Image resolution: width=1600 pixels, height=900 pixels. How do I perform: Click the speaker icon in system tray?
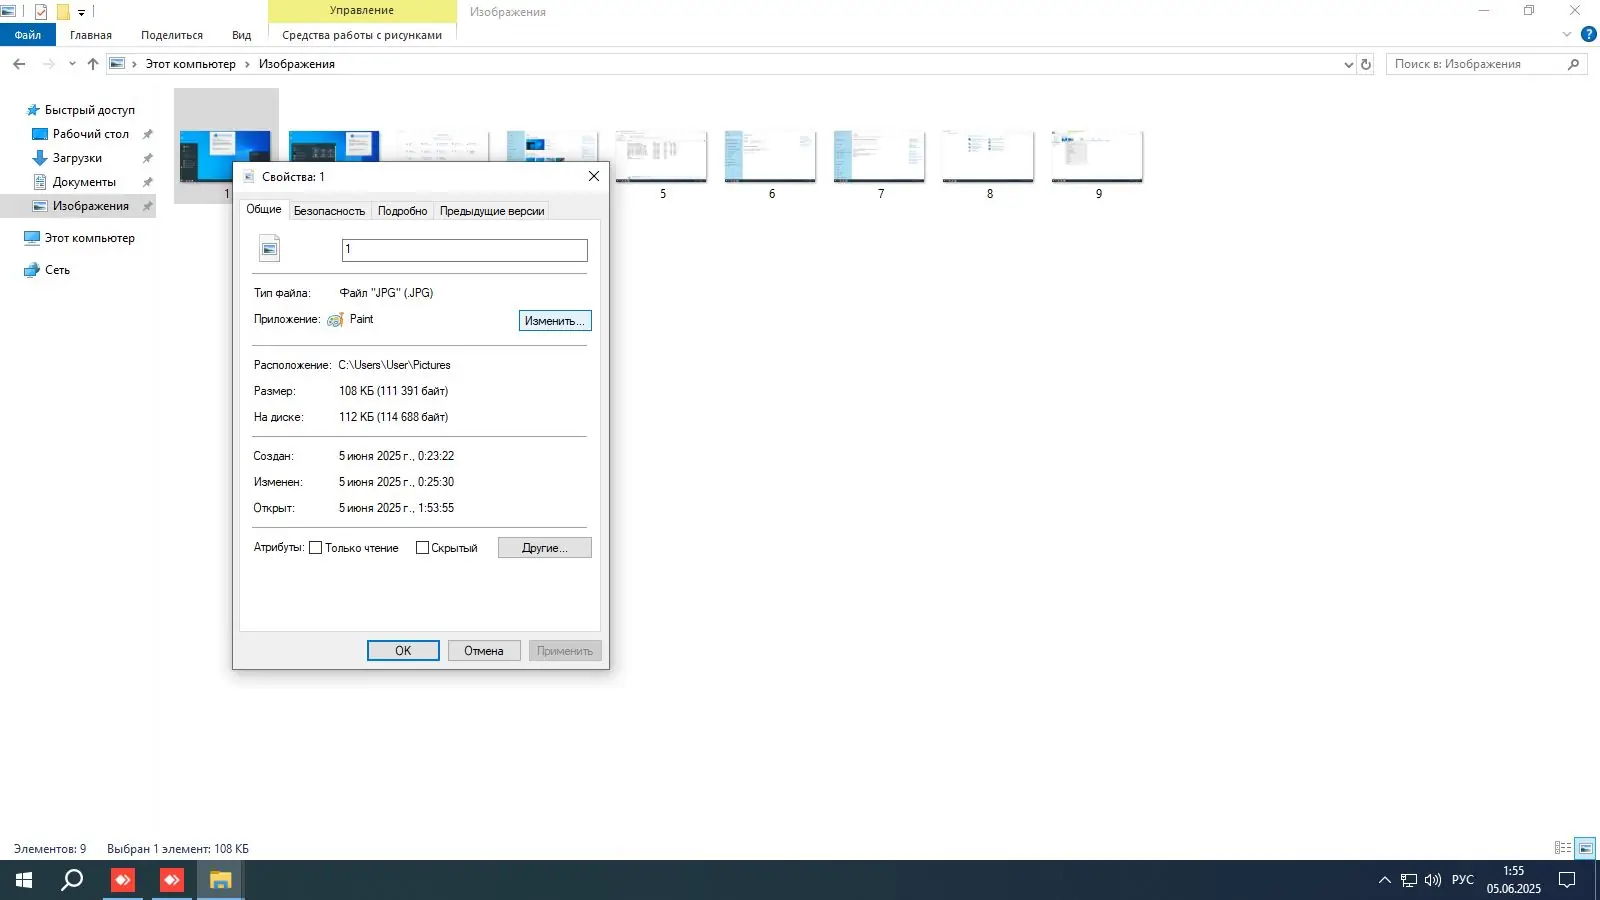pyautogui.click(x=1432, y=881)
